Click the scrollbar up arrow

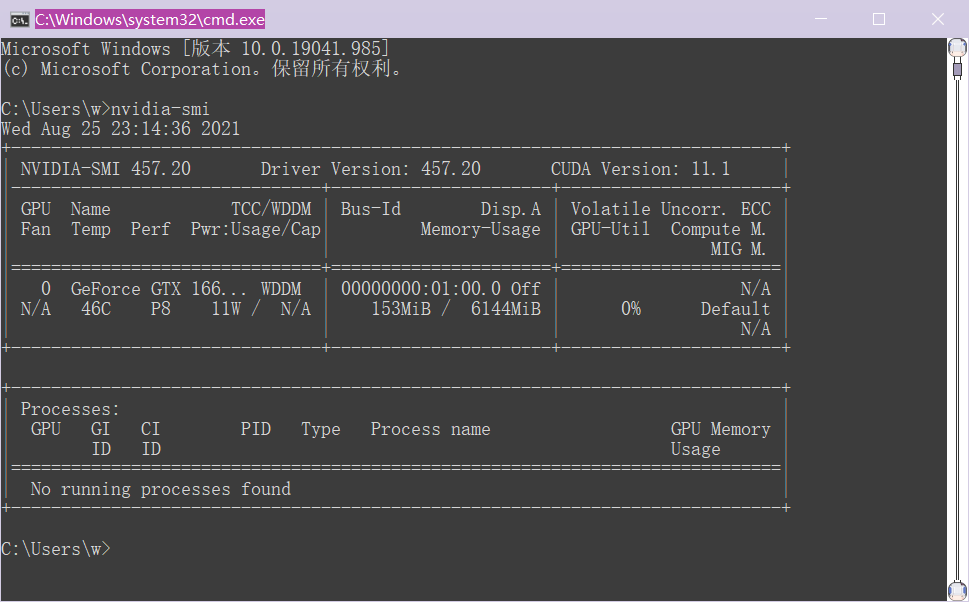(957, 48)
